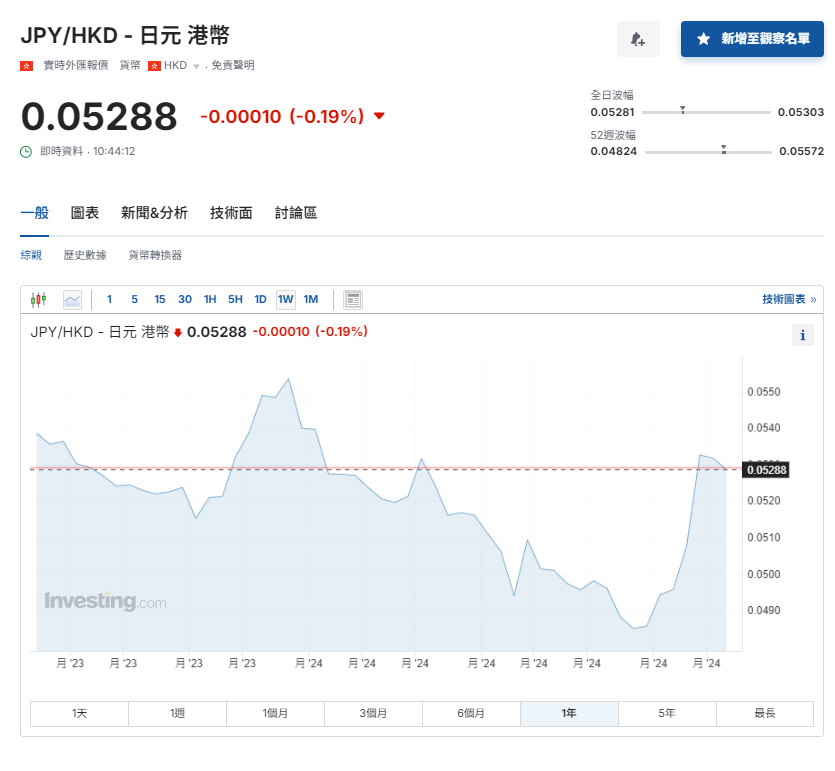Select the 1D chart interval

point(260,299)
